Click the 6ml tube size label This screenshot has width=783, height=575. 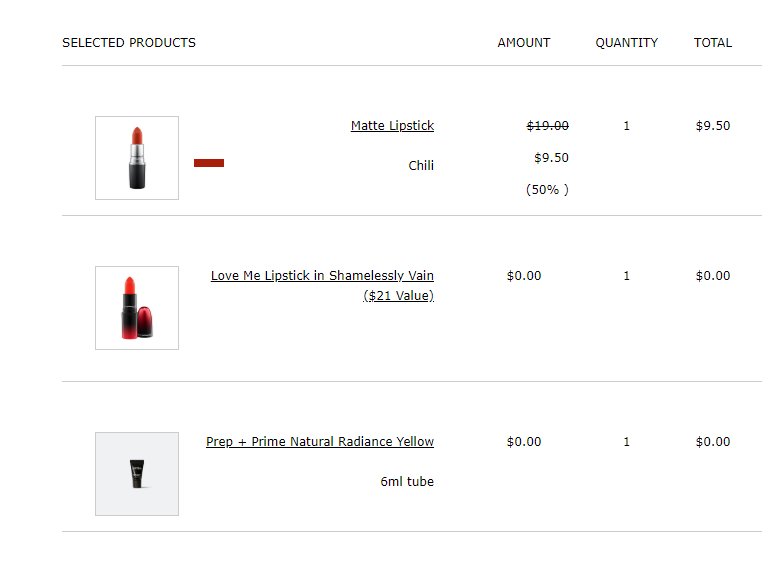(407, 482)
